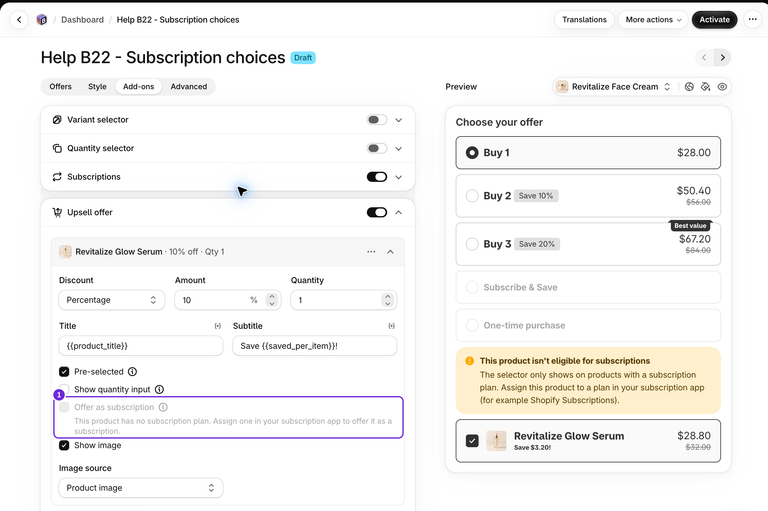Switch to the Style tab
This screenshot has width=768, height=511.
97,86
